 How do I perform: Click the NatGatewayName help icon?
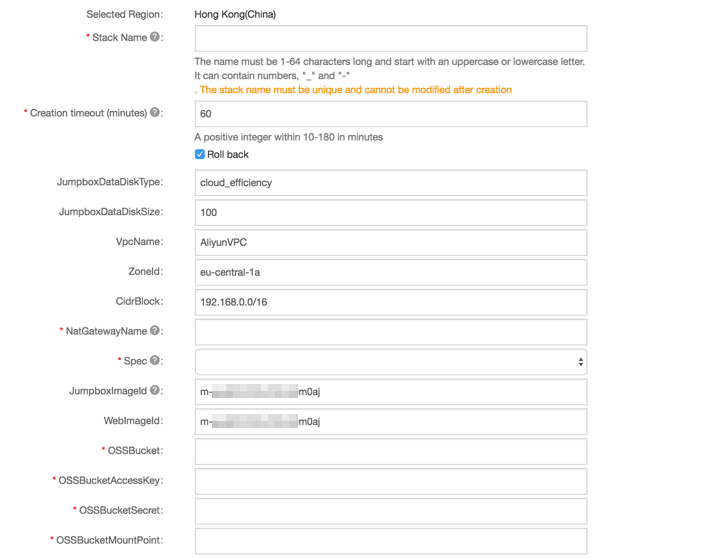(x=154, y=331)
